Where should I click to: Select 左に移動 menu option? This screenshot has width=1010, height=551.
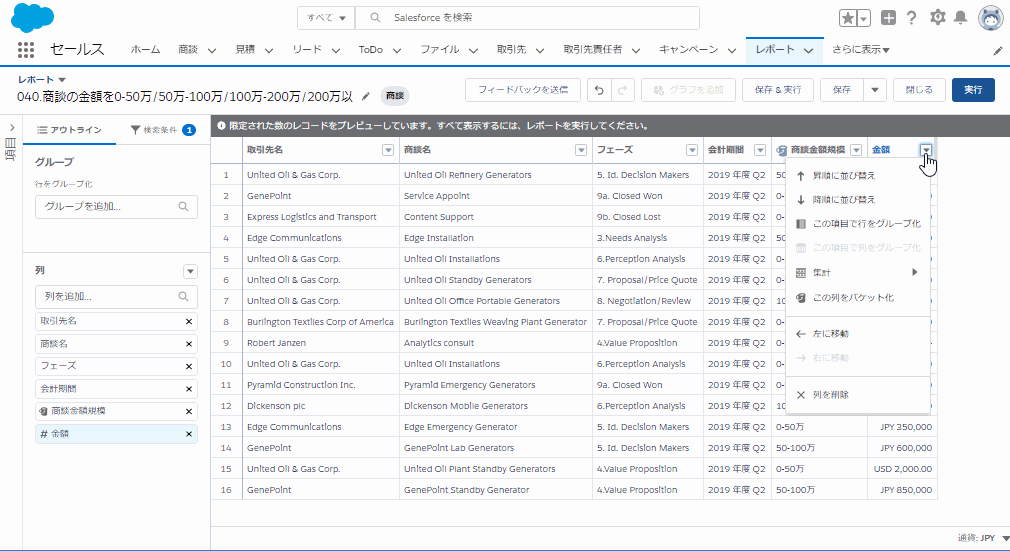pyautogui.click(x=858, y=334)
